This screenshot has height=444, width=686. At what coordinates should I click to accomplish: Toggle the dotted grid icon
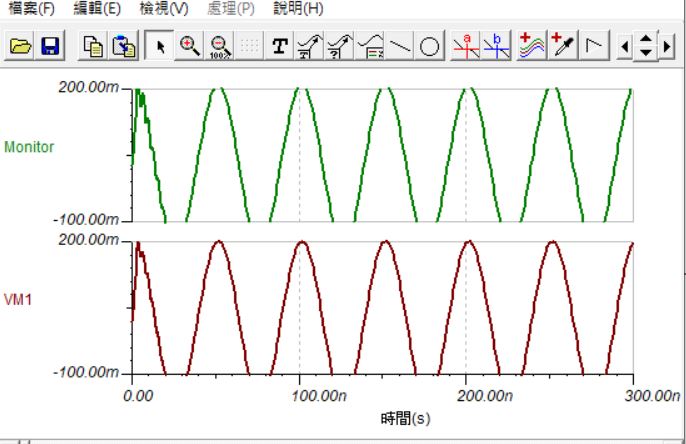click(249, 45)
